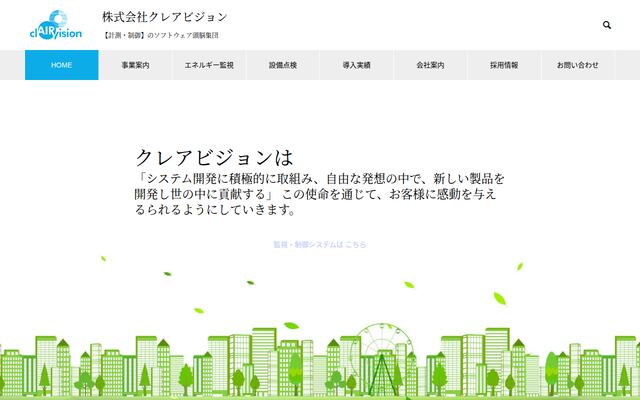Select the HOME menu item

[x=62, y=65]
